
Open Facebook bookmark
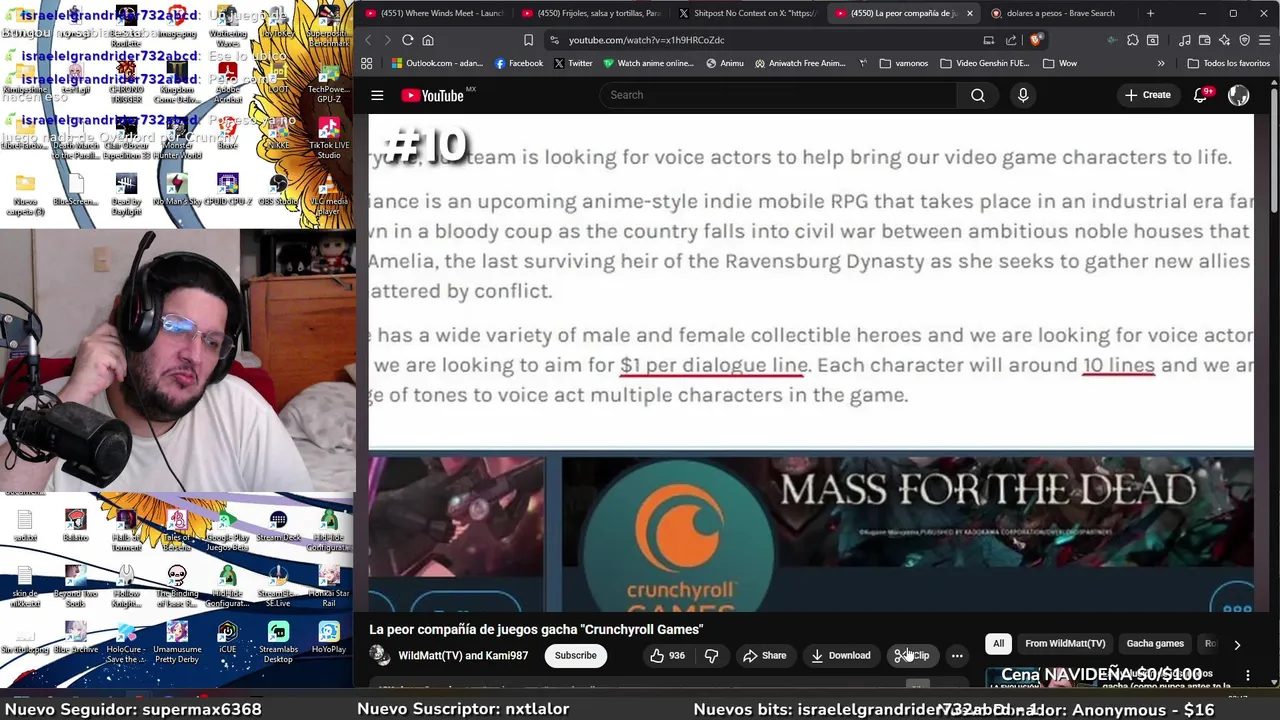(x=519, y=63)
